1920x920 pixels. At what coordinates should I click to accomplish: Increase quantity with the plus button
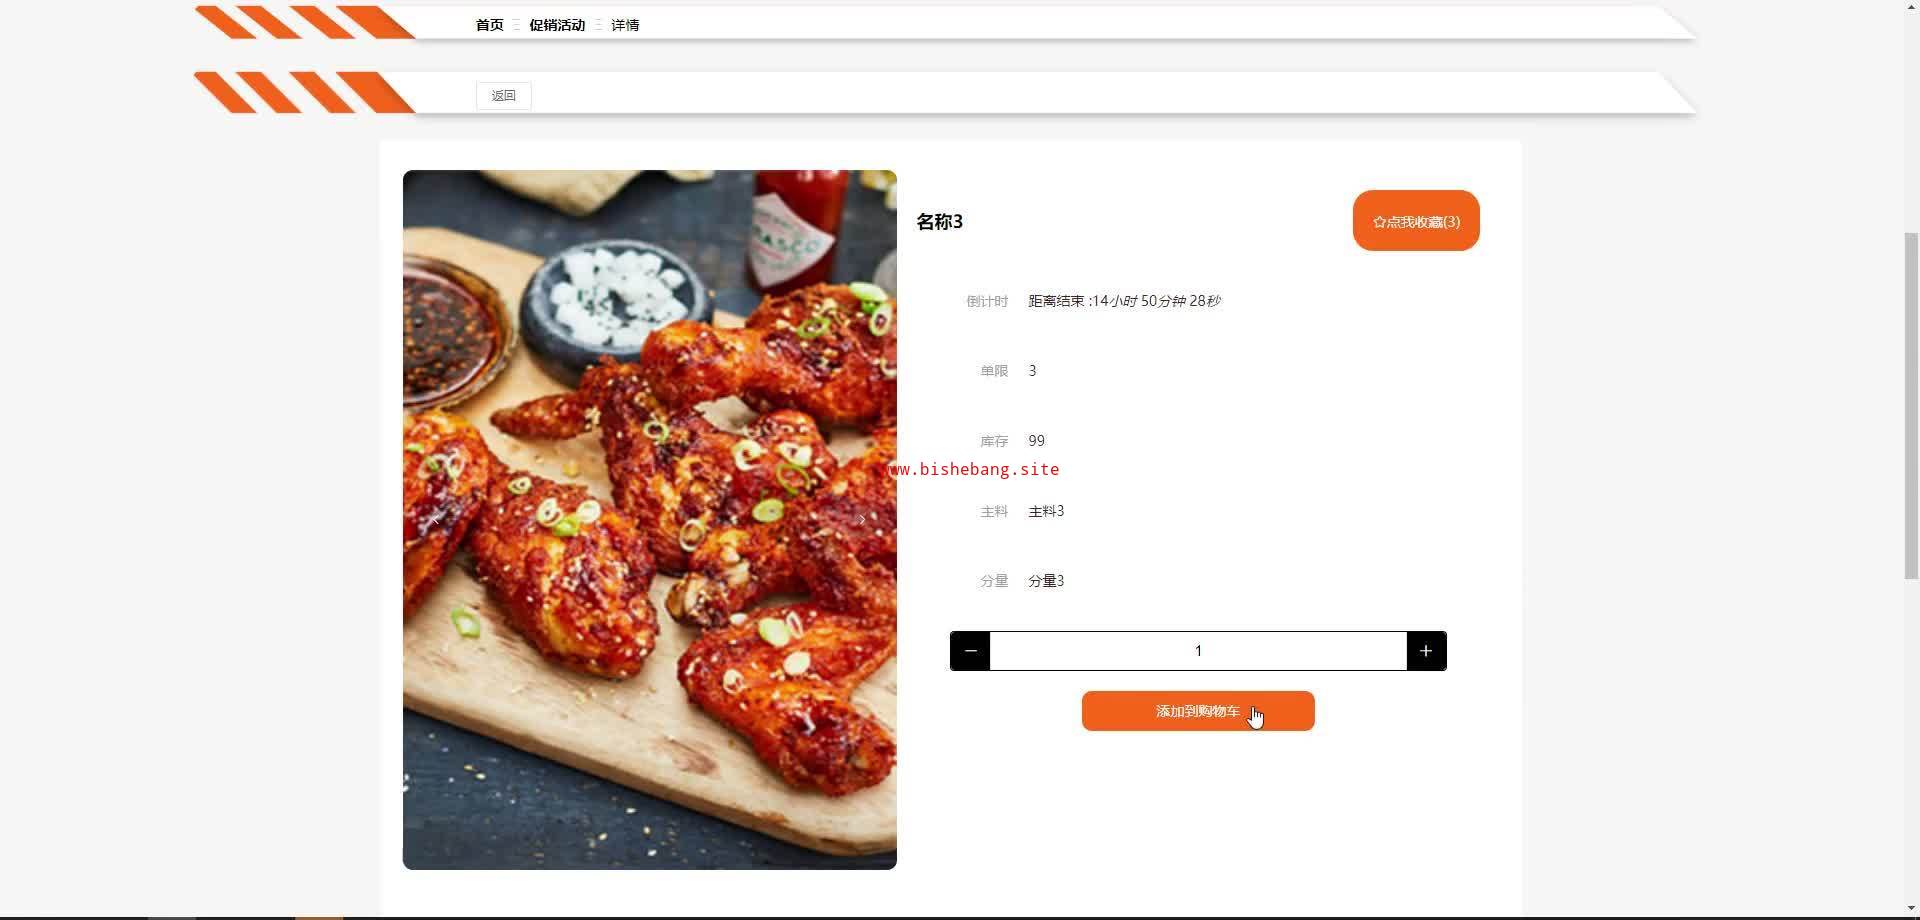1426,651
